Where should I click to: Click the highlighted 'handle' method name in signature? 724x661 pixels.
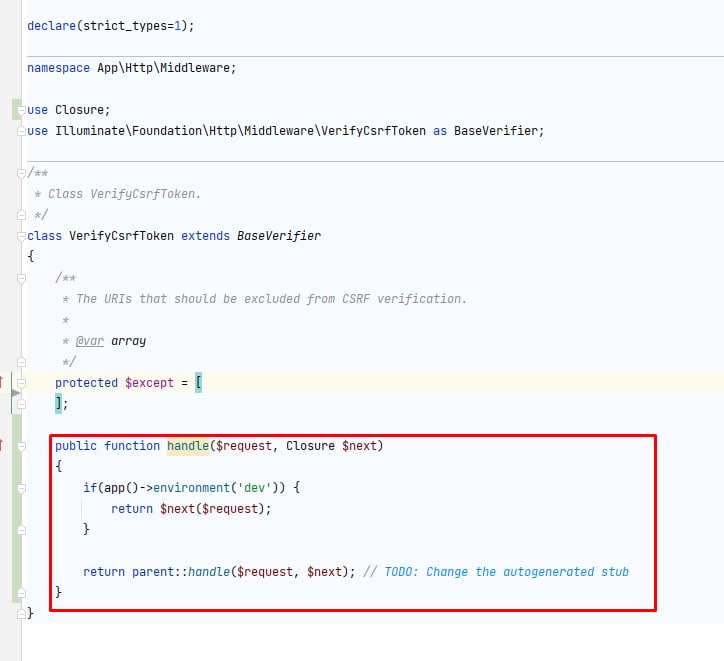tap(188, 446)
